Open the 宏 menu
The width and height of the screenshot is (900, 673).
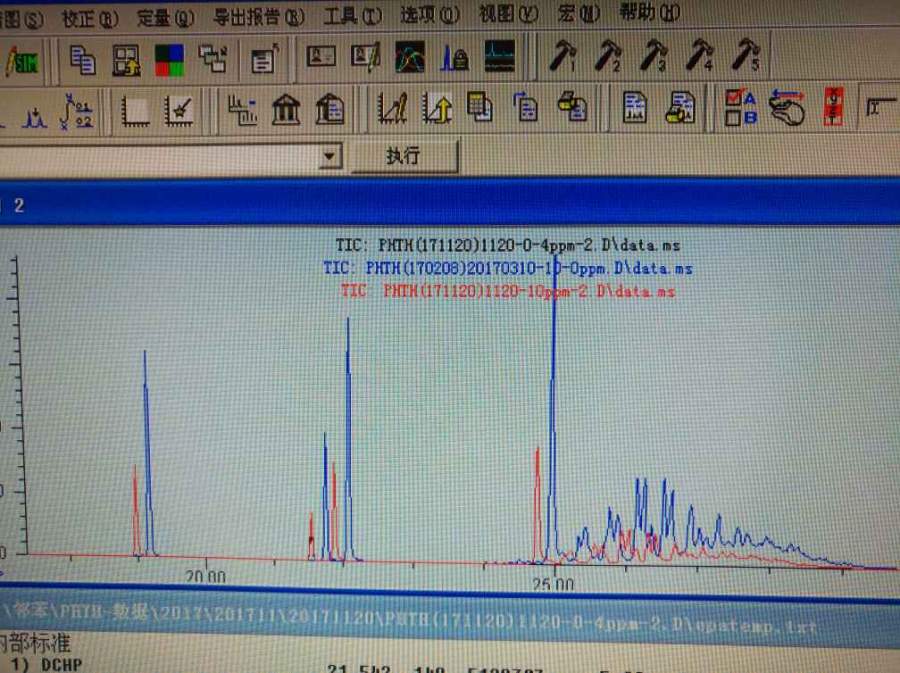(578, 13)
